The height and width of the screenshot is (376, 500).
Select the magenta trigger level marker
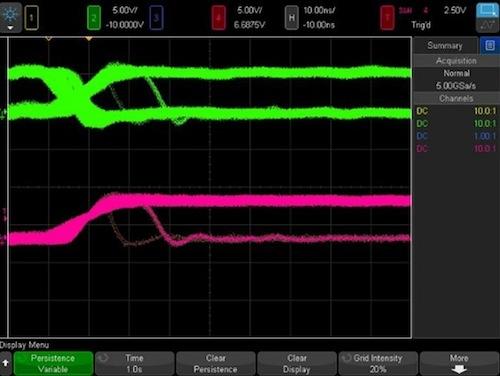(x=4, y=215)
